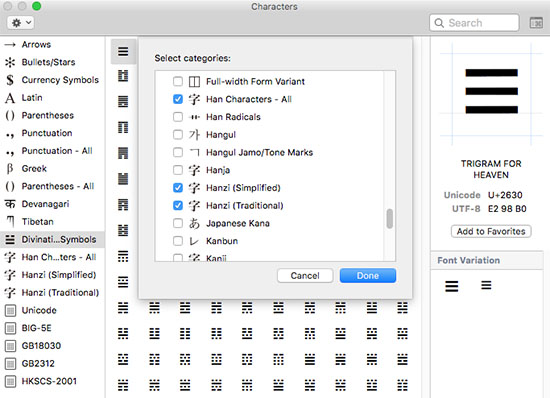This screenshot has height=398, width=550.
Task: Click the Search field
Action: point(474,23)
